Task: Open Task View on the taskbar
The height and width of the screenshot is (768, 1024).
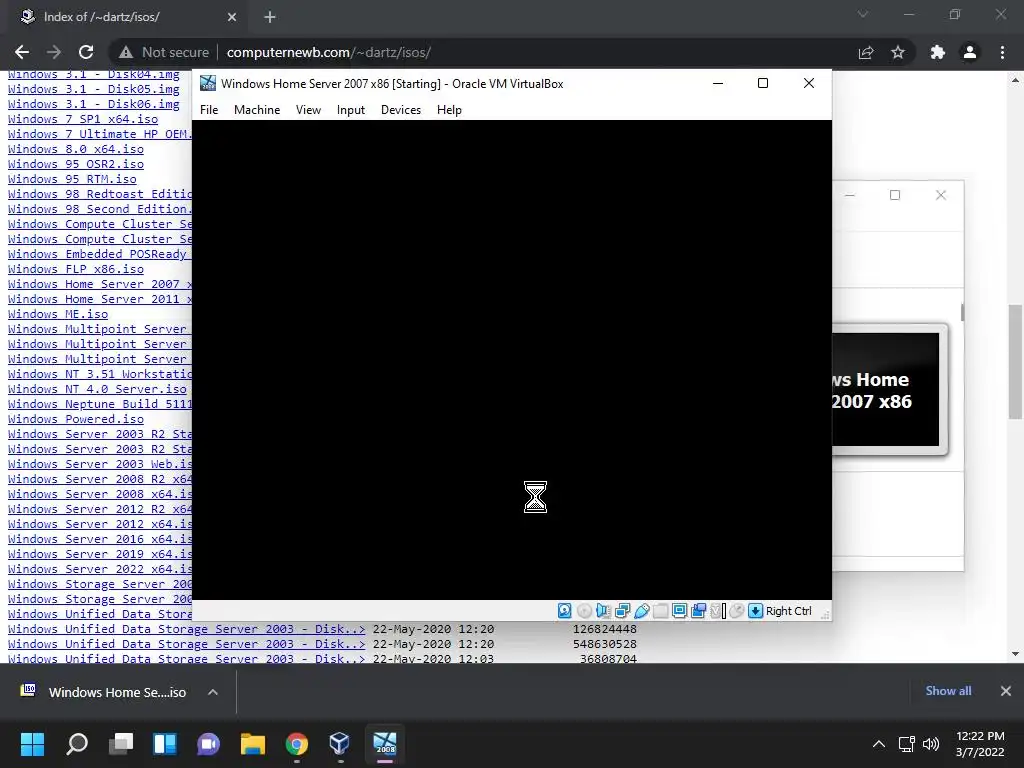Action: pyautogui.click(x=121, y=744)
